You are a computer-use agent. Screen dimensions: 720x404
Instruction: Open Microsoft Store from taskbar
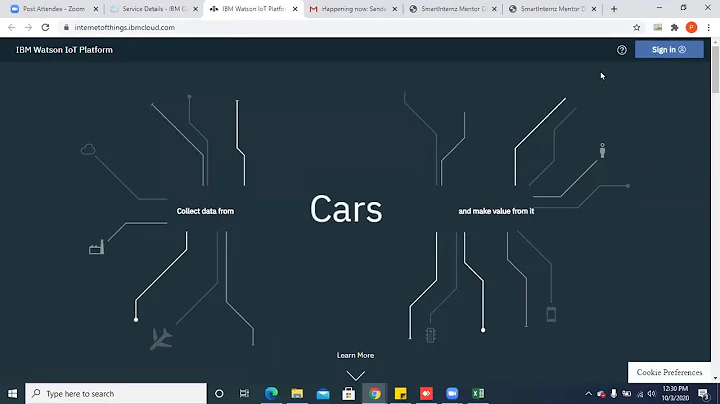(349, 393)
